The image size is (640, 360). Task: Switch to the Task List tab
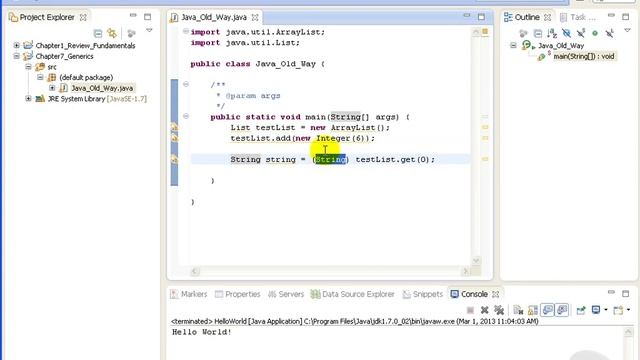click(582, 17)
